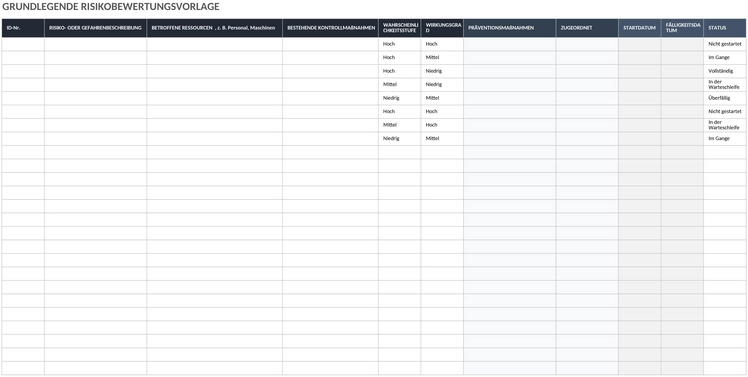Click the Startdatum column header
The image size is (748, 377).
[x=640, y=28]
